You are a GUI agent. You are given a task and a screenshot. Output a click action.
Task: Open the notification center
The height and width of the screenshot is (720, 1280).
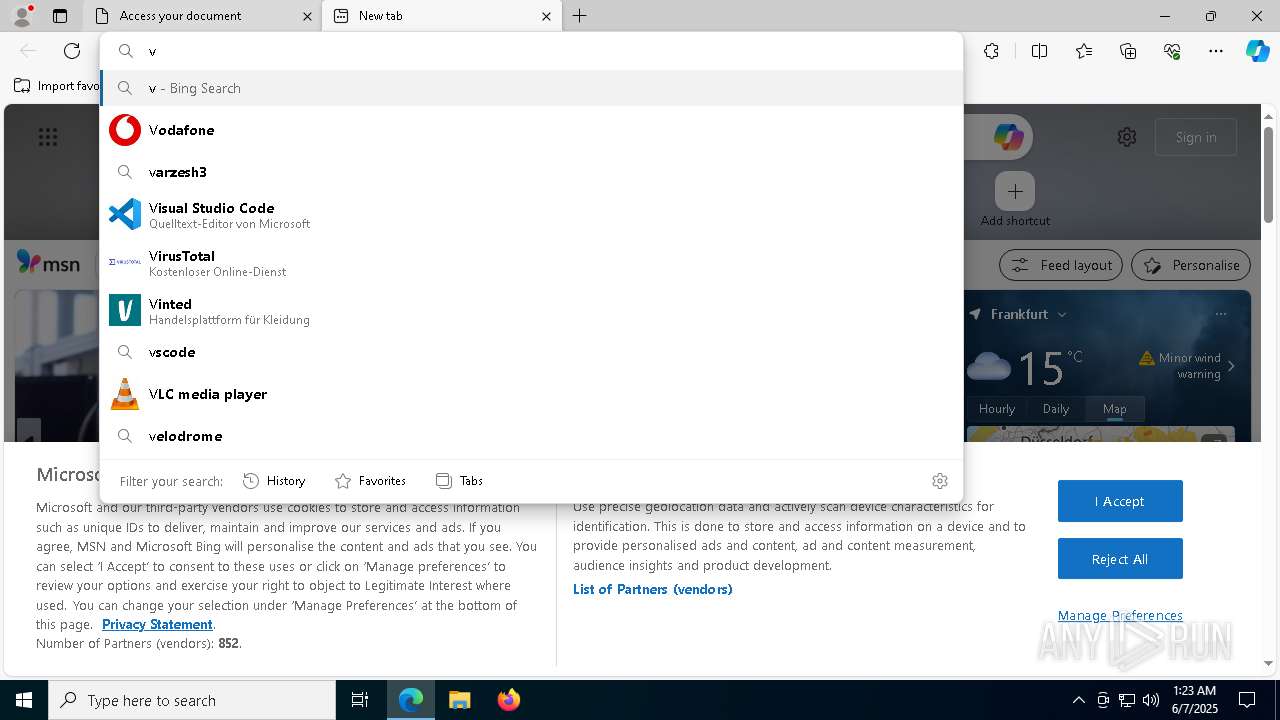click(1247, 700)
